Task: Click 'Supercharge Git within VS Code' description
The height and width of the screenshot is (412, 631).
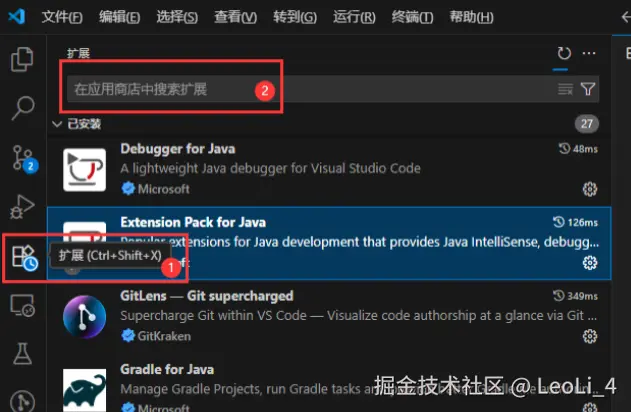Action: coord(358,315)
